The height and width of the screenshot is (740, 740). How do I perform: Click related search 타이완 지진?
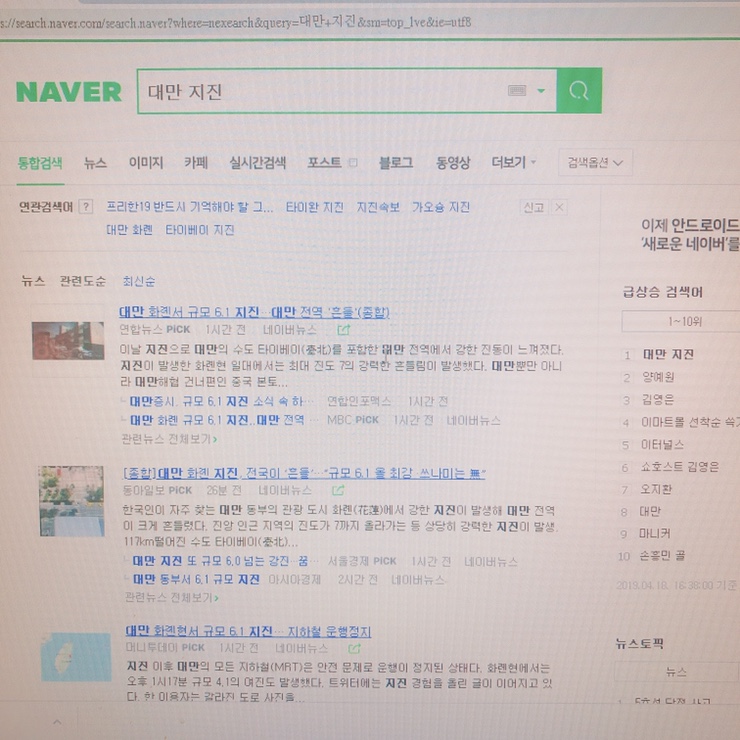point(315,207)
